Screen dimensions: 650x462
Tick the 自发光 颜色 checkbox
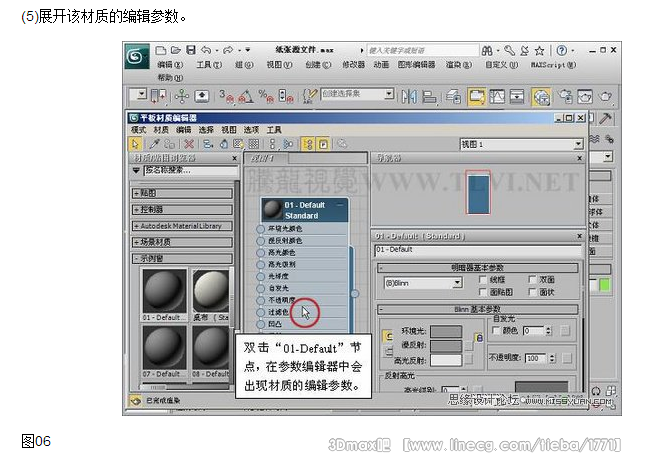click(496, 331)
